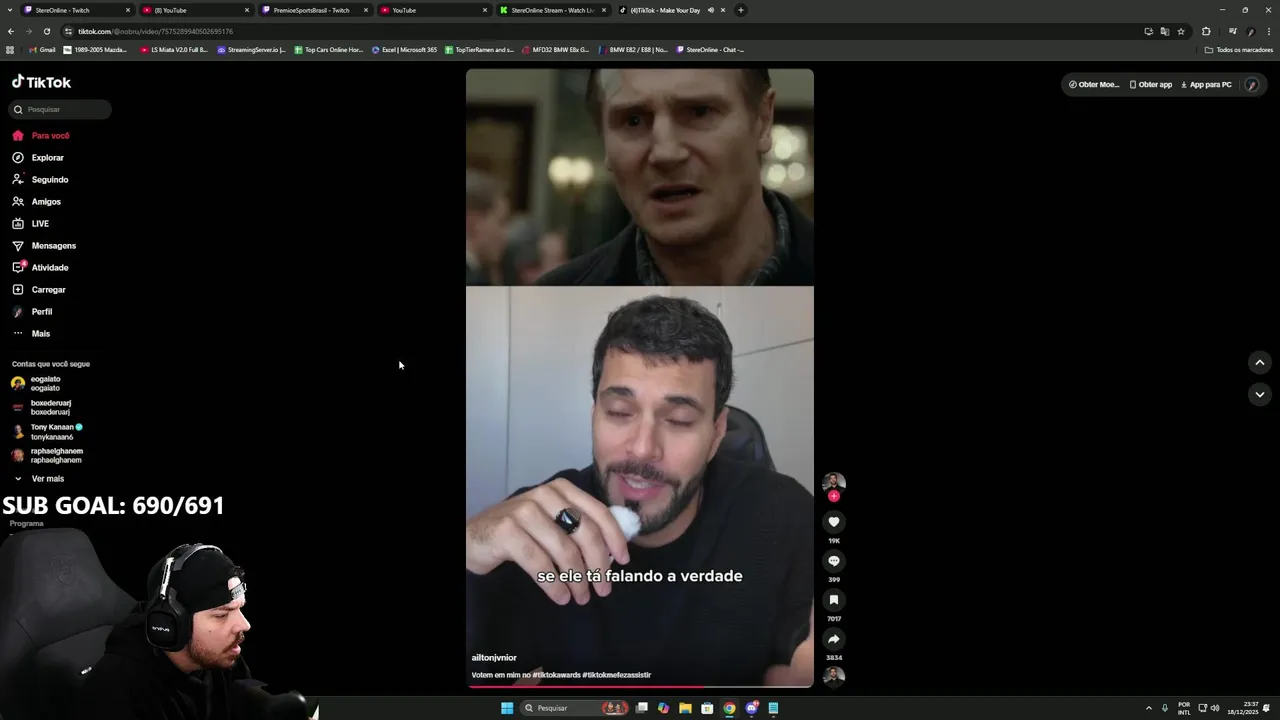The height and width of the screenshot is (720, 1280).
Task: Open the boxederuarj followed account
Action: [41, 407]
